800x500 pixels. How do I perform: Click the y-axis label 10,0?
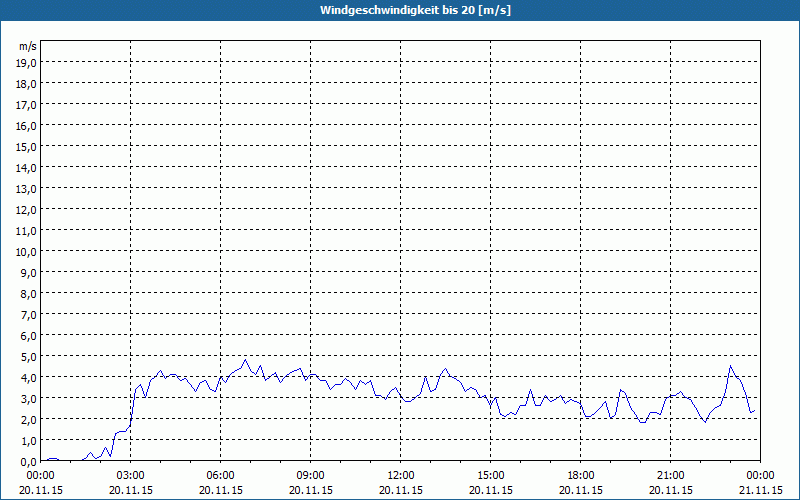28,252
